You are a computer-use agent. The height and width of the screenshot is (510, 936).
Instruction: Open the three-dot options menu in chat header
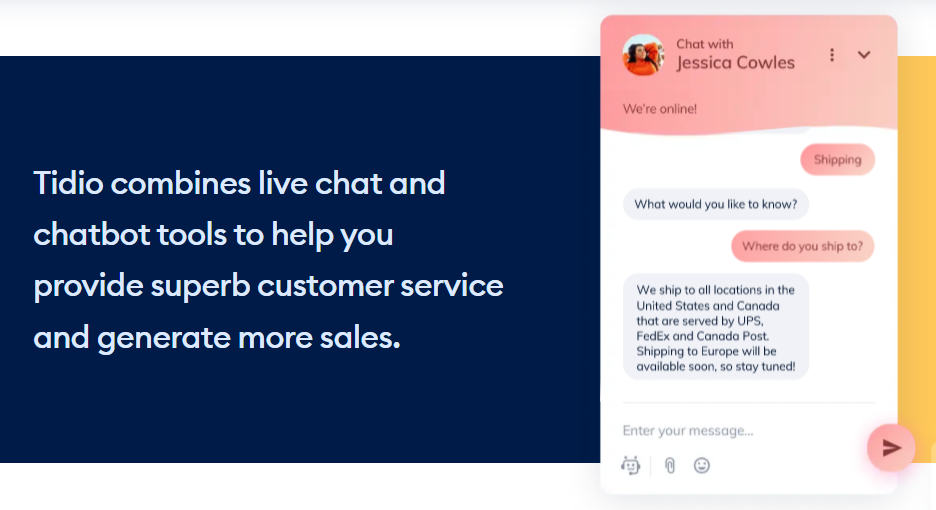point(832,55)
